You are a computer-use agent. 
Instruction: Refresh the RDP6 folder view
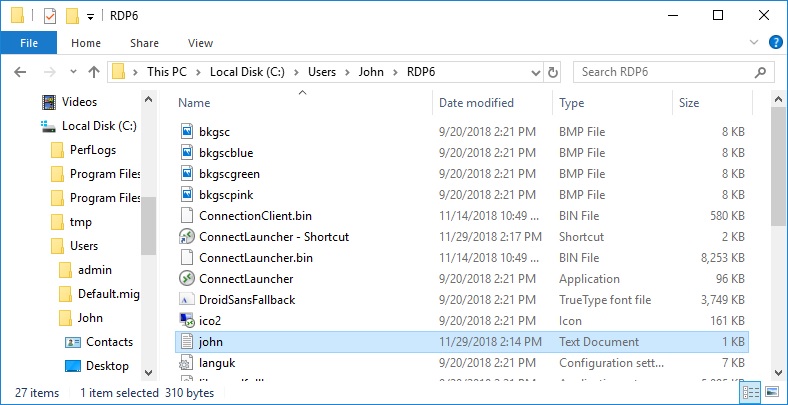[x=553, y=72]
